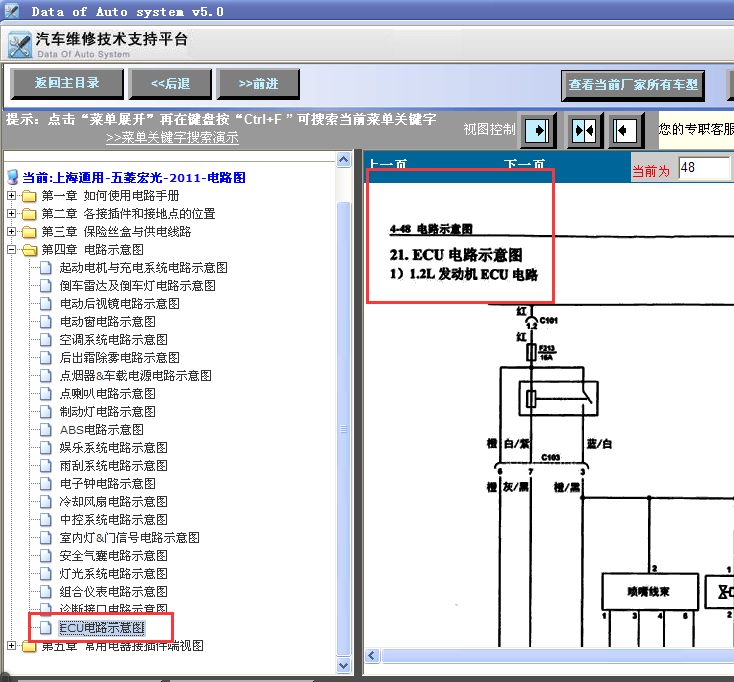Select ECU电路示意图 tree item
The width and height of the screenshot is (734, 682).
[102, 628]
